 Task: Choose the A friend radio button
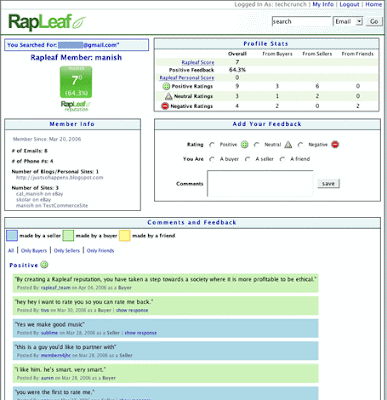pyautogui.click(x=283, y=159)
